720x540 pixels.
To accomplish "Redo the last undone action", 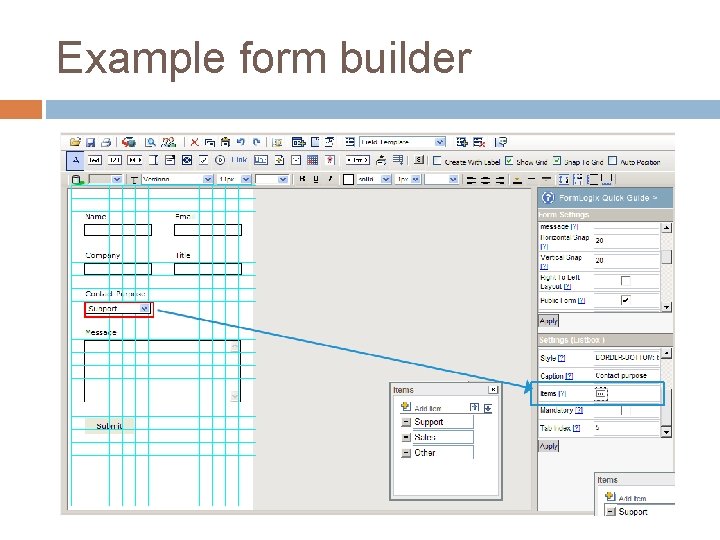I will point(257,142).
